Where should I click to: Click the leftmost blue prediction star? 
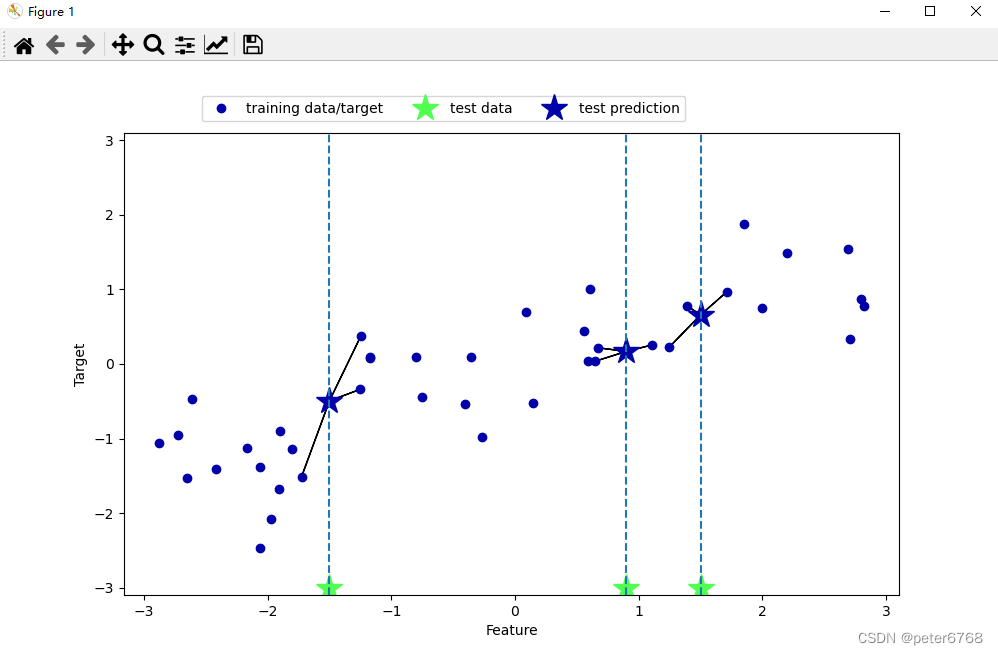tap(329, 402)
